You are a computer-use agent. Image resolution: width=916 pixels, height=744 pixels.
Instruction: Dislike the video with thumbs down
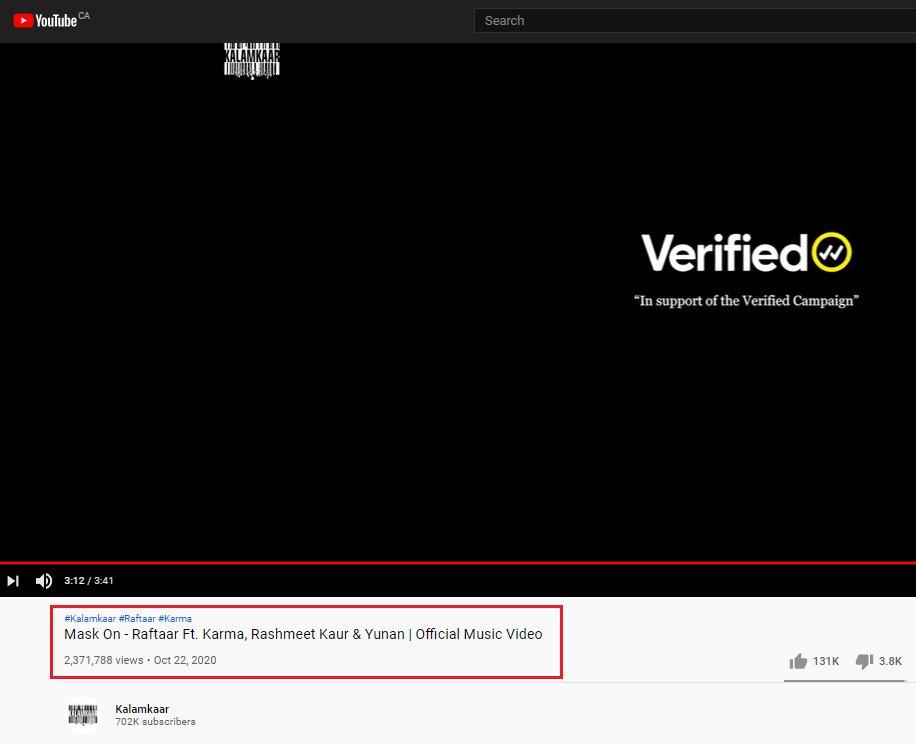point(864,661)
